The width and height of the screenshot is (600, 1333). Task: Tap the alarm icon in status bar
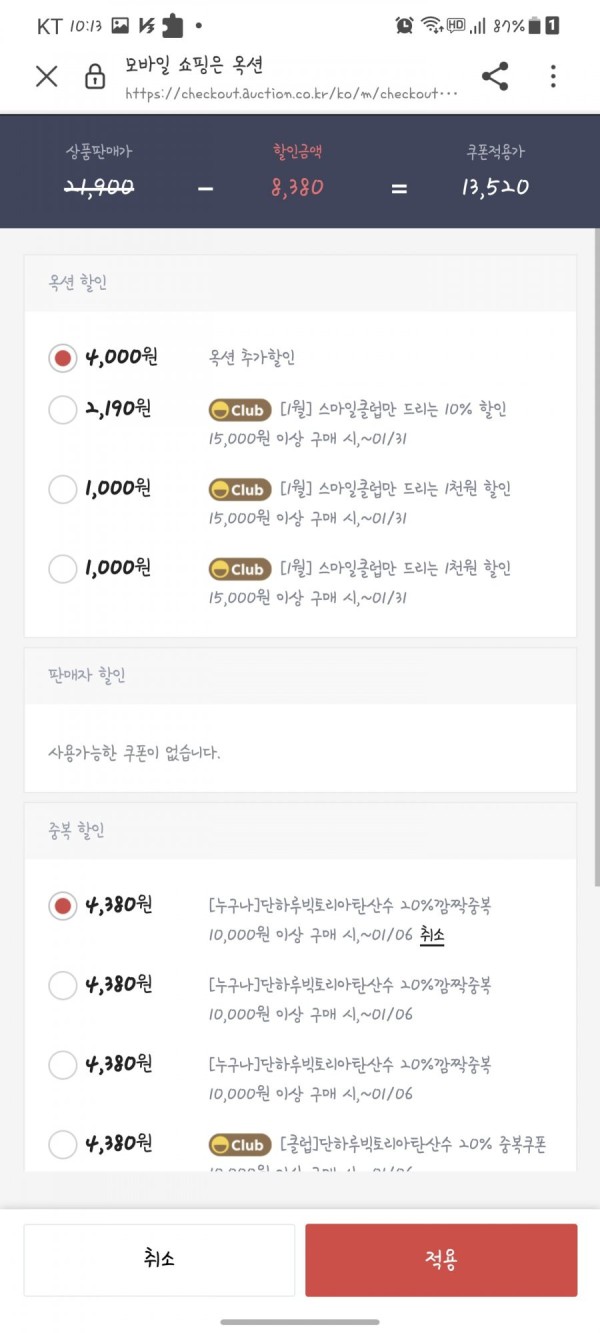[x=404, y=26]
